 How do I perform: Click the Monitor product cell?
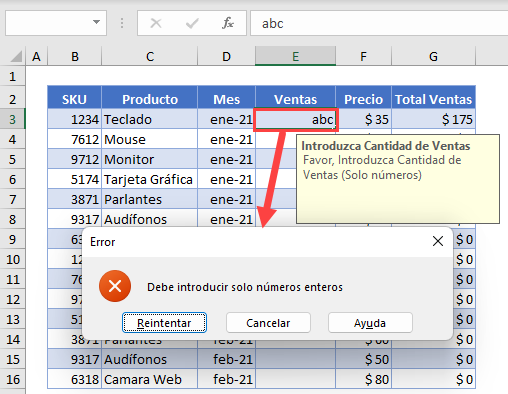point(150,159)
